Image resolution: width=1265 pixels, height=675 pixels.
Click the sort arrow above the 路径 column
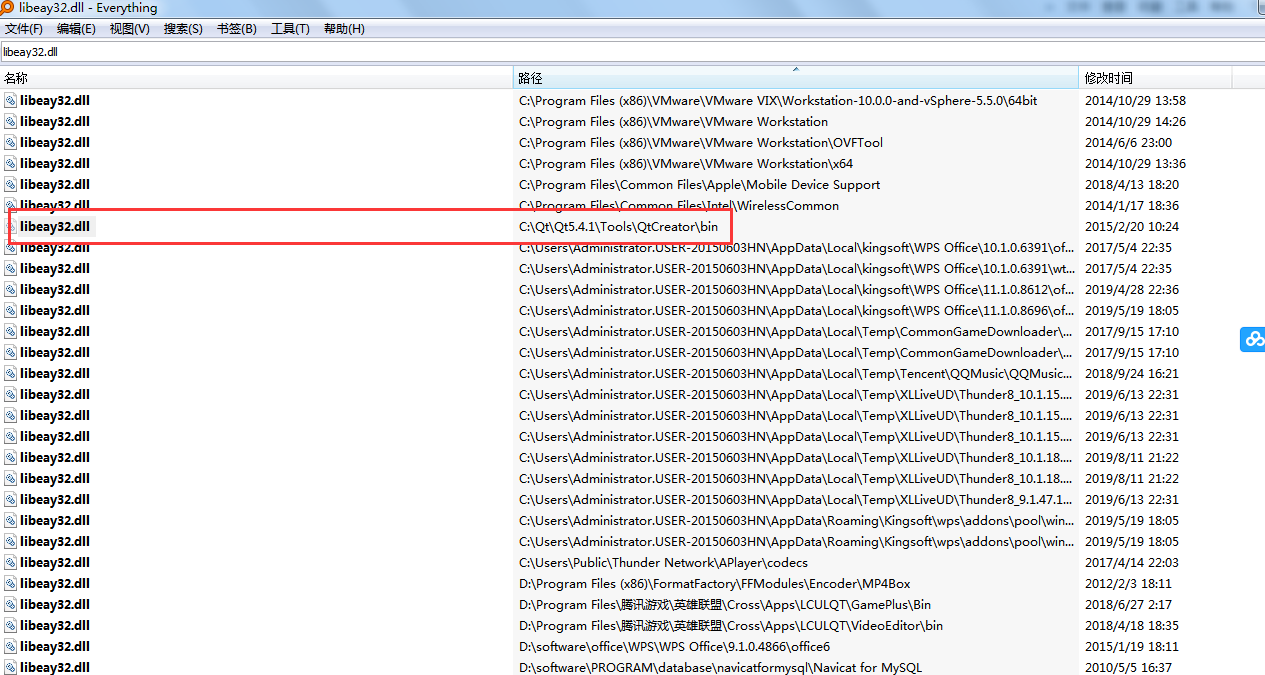tap(797, 70)
